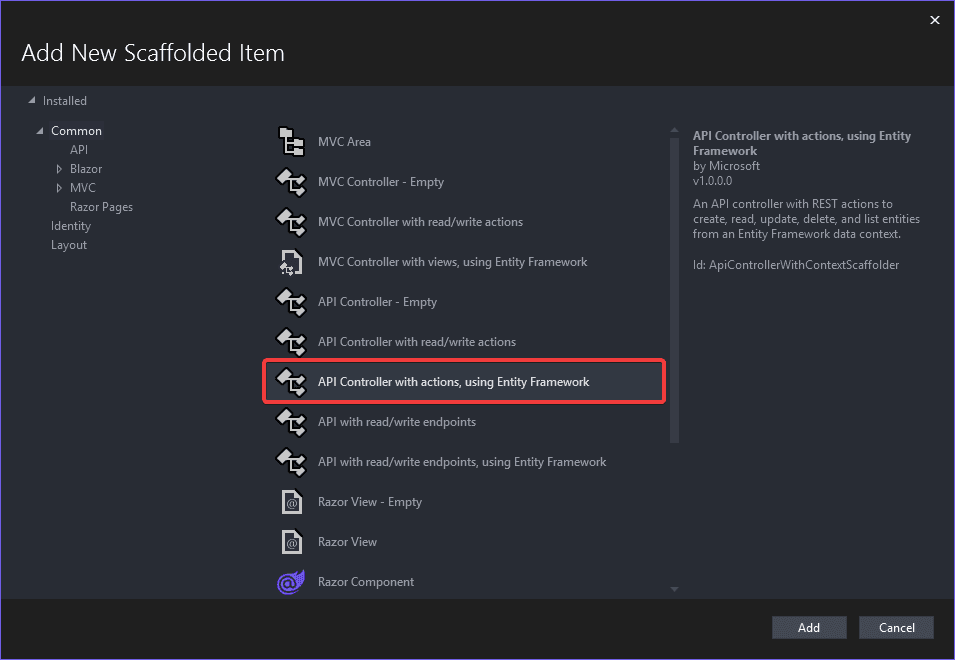This screenshot has height=660, width=955.
Task: Click the MVC Controller - Empty scaffolder icon
Action: pos(290,181)
